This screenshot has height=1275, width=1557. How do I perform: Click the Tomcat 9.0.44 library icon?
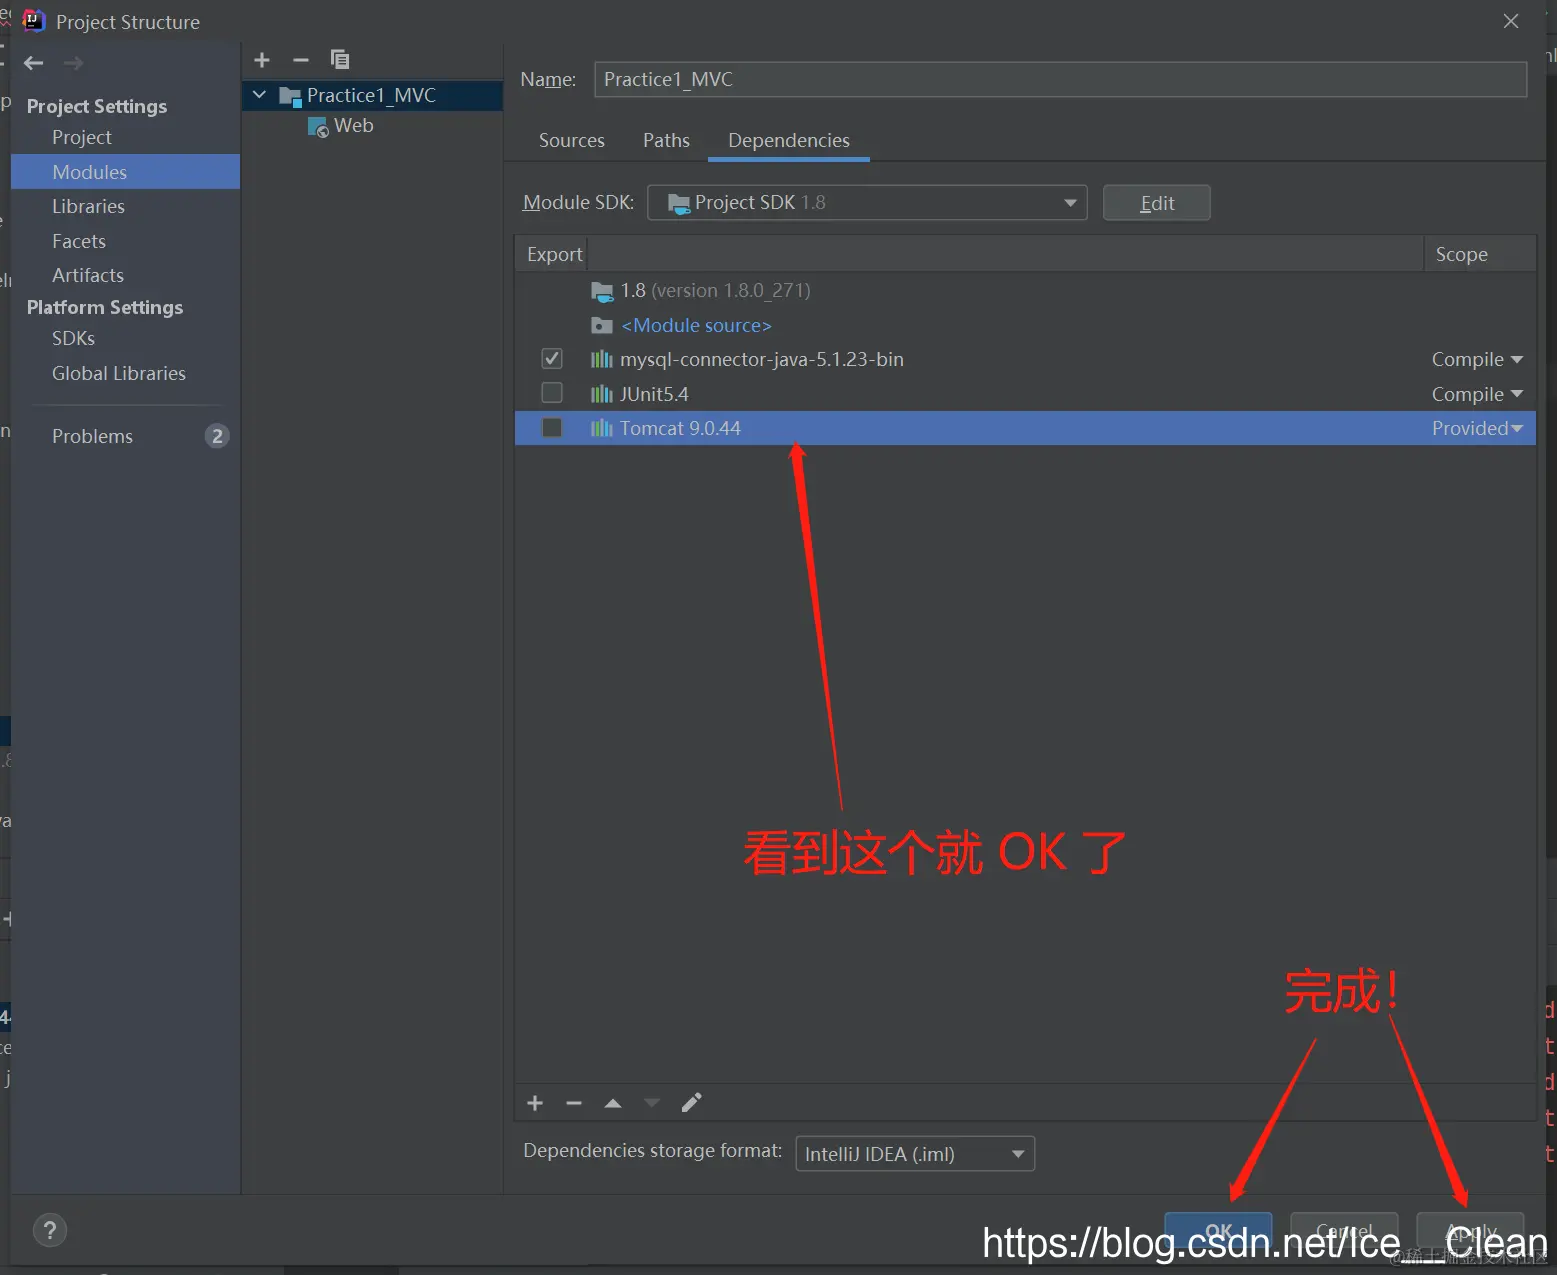pos(601,428)
